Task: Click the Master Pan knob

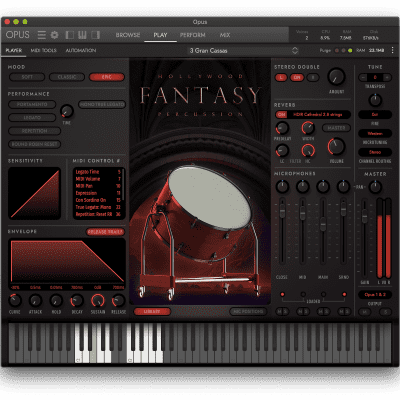Action: tap(375, 187)
